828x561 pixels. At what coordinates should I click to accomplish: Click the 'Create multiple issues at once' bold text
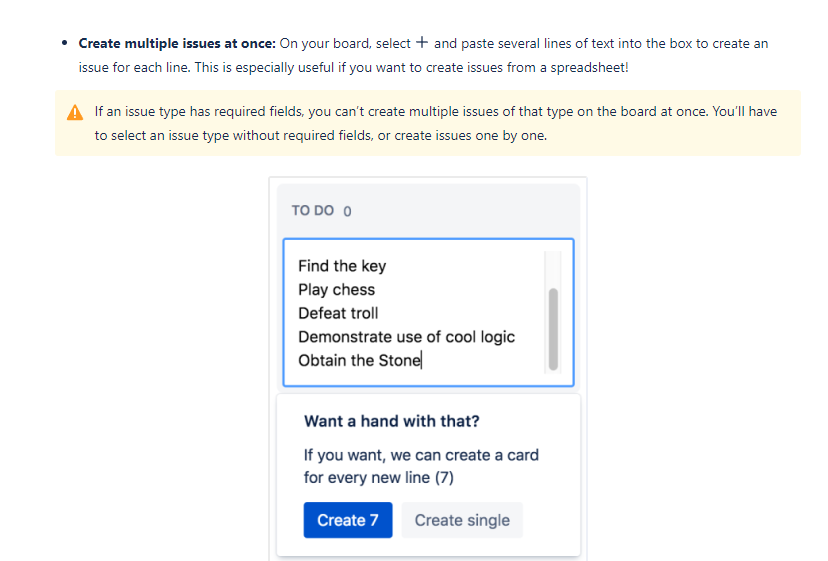(177, 43)
